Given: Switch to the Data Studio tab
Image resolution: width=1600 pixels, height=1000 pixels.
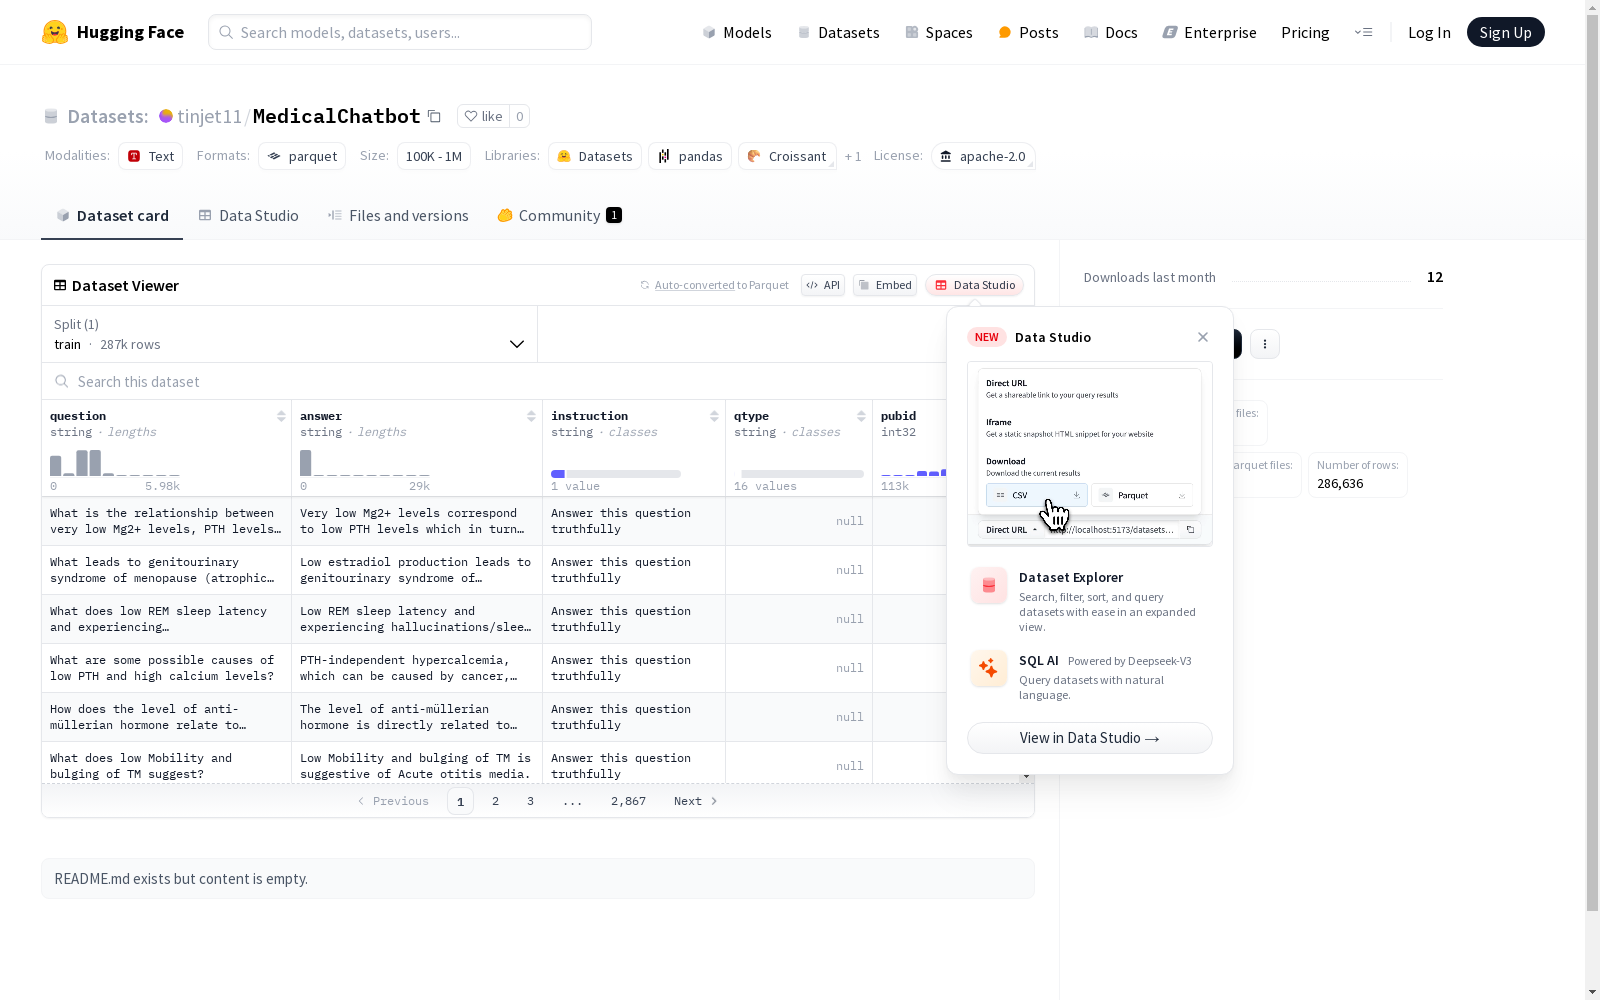Looking at the screenshot, I should pos(248,215).
